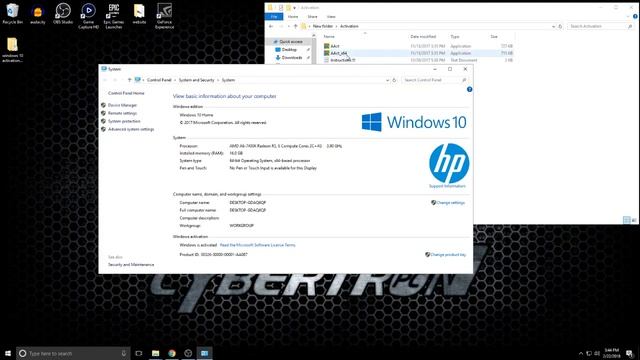Open the Audacity desktop shortcut
Image resolution: width=640 pixels, height=360 pixels.
pos(38,13)
